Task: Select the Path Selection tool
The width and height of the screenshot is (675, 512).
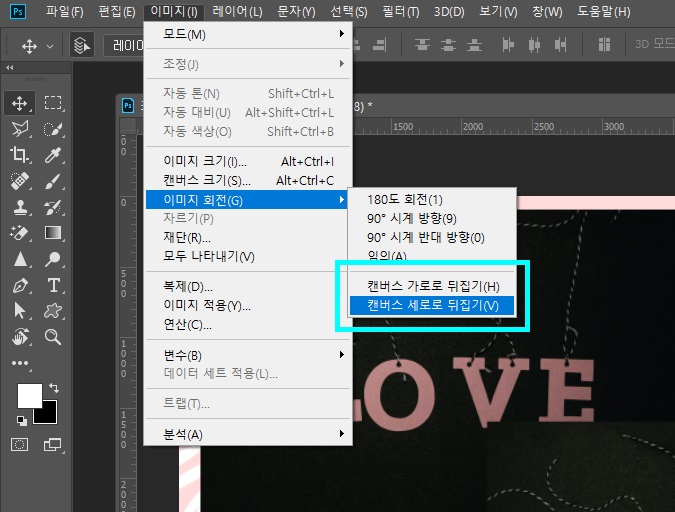Action: tap(19, 310)
